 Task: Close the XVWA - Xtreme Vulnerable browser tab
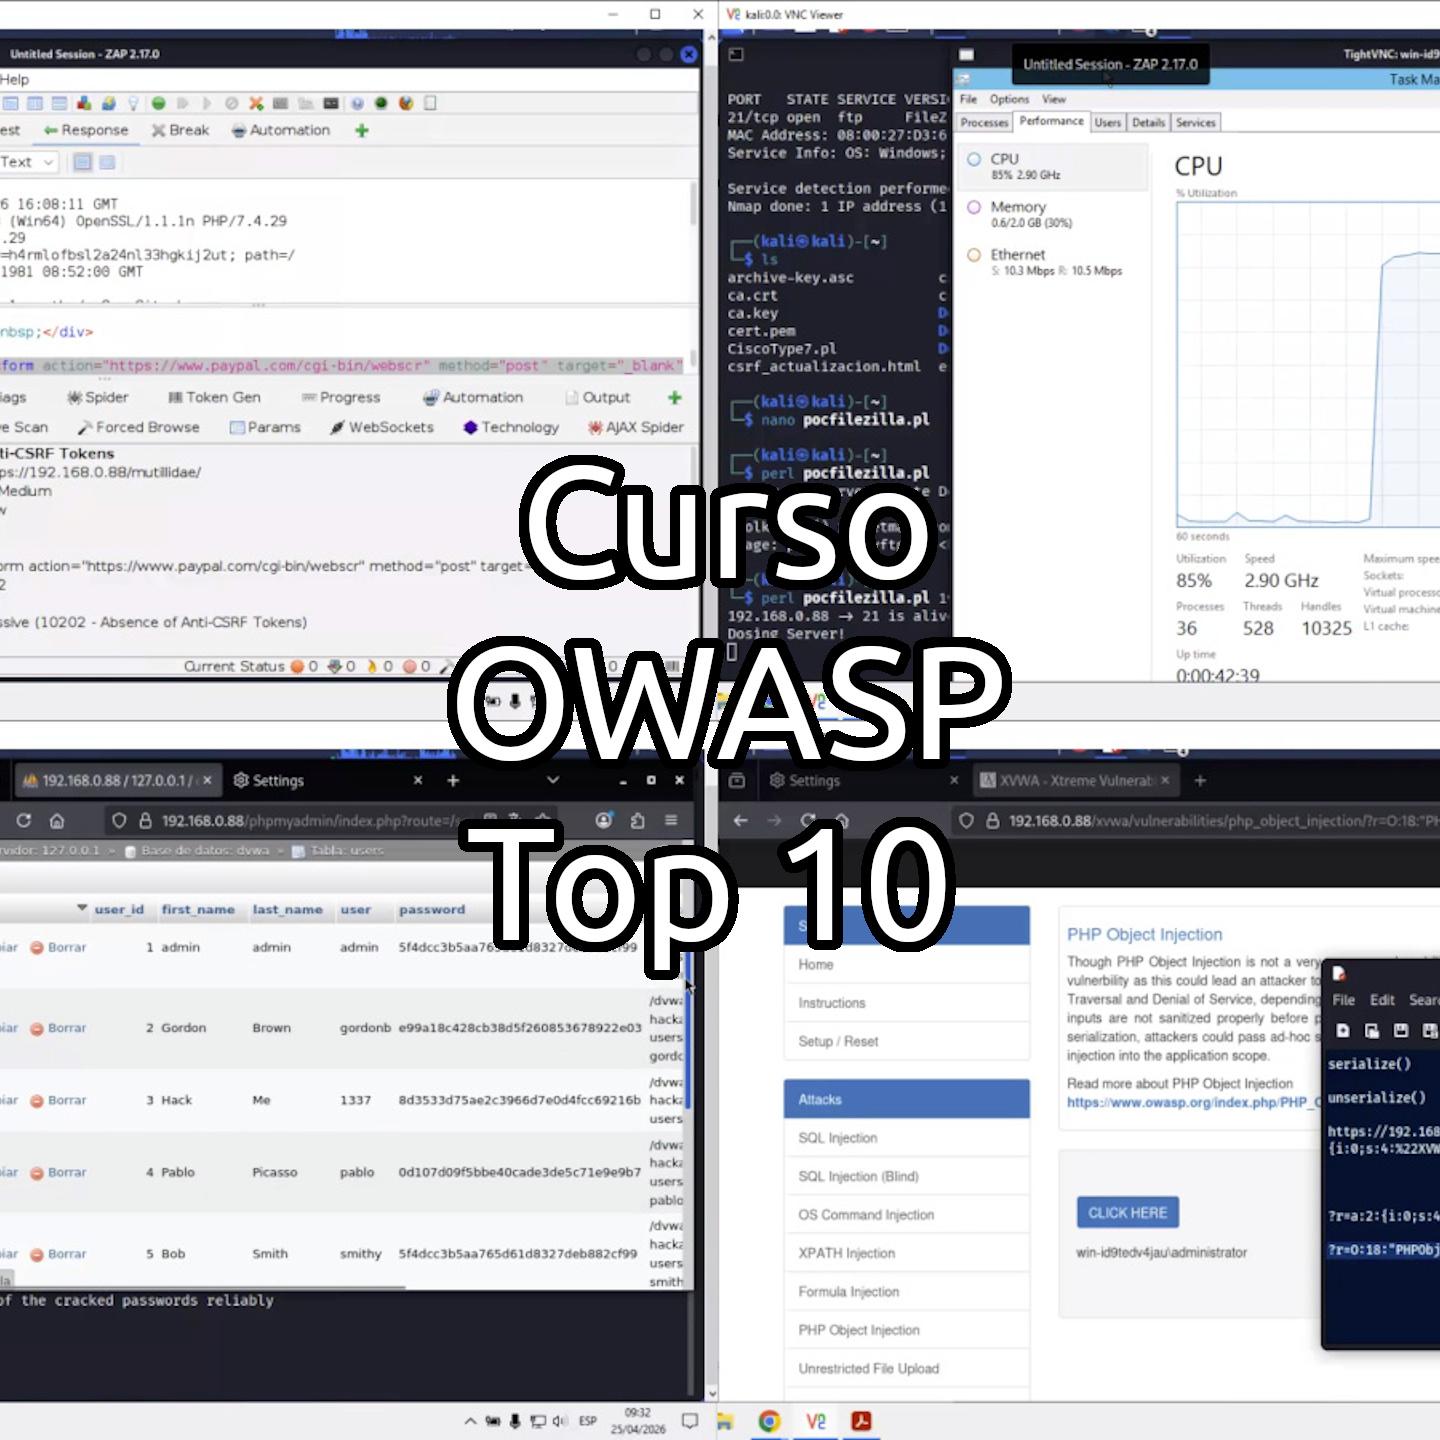coord(1165,780)
